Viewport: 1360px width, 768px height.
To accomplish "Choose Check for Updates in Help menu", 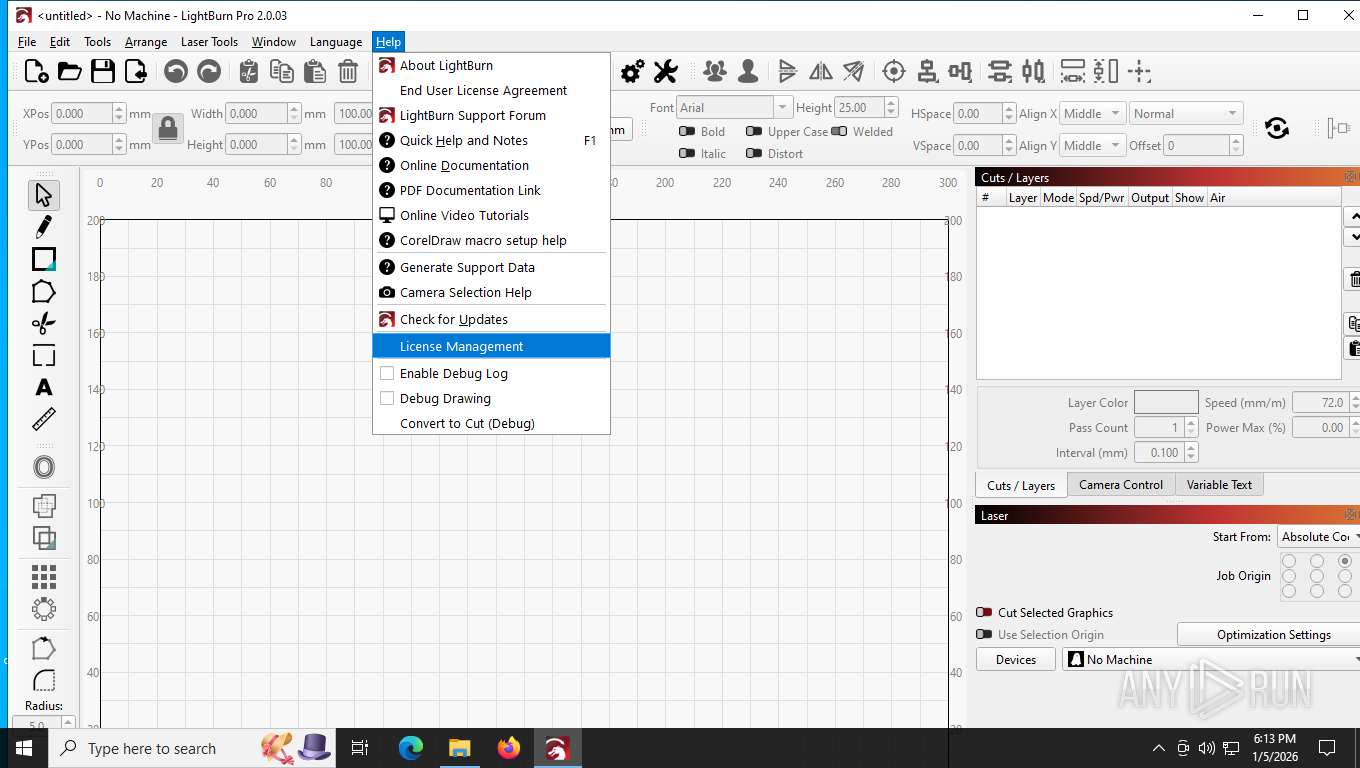I will [x=491, y=319].
